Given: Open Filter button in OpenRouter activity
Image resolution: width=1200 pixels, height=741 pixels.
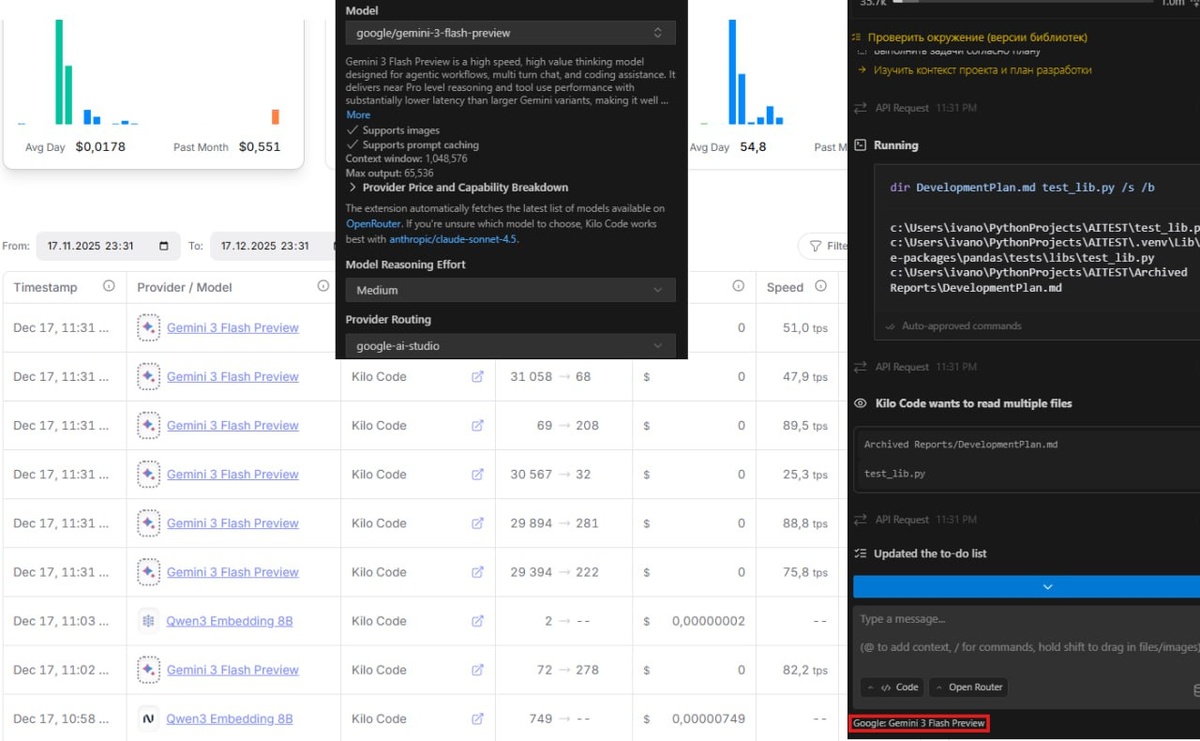Looking at the screenshot, I should 823,246.
